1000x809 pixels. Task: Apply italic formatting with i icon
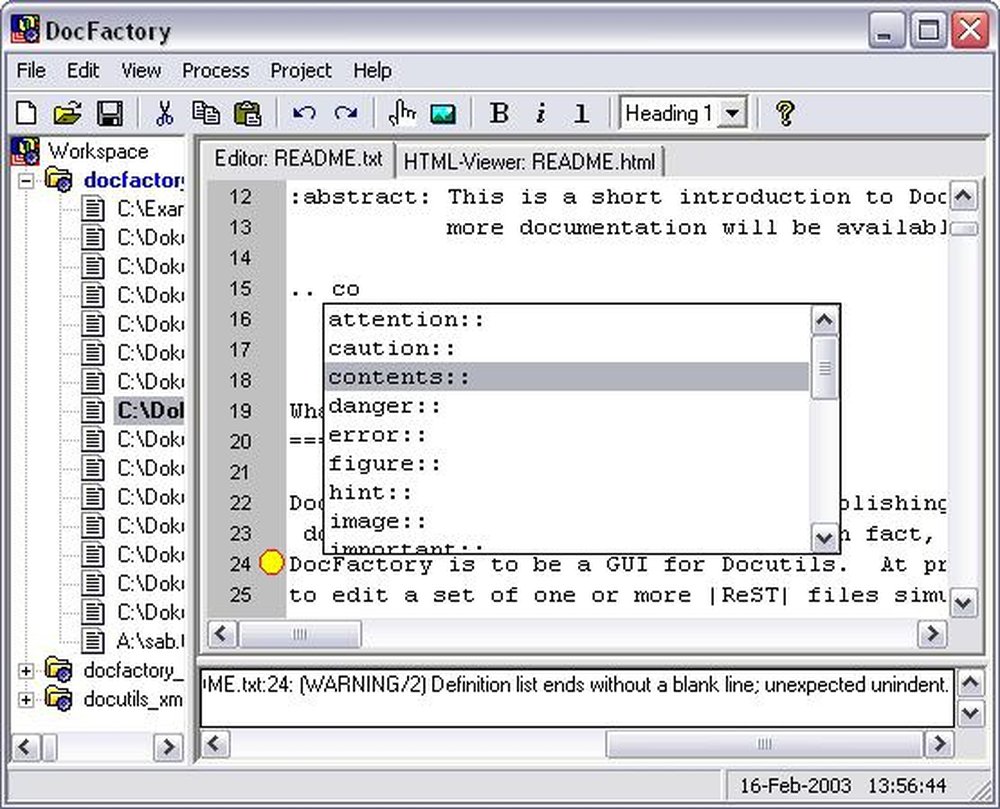(541, 113)
